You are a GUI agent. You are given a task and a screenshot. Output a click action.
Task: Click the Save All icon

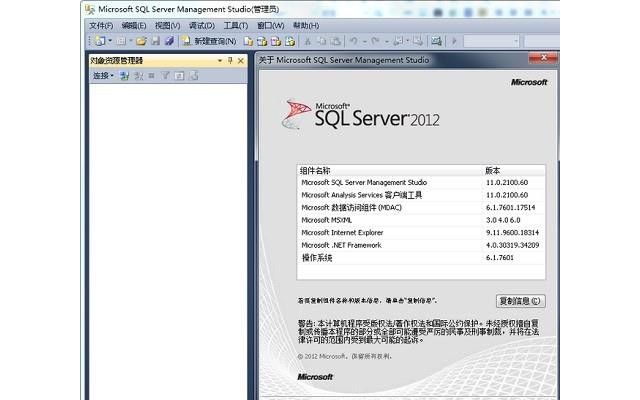click(x=169, y=41)
